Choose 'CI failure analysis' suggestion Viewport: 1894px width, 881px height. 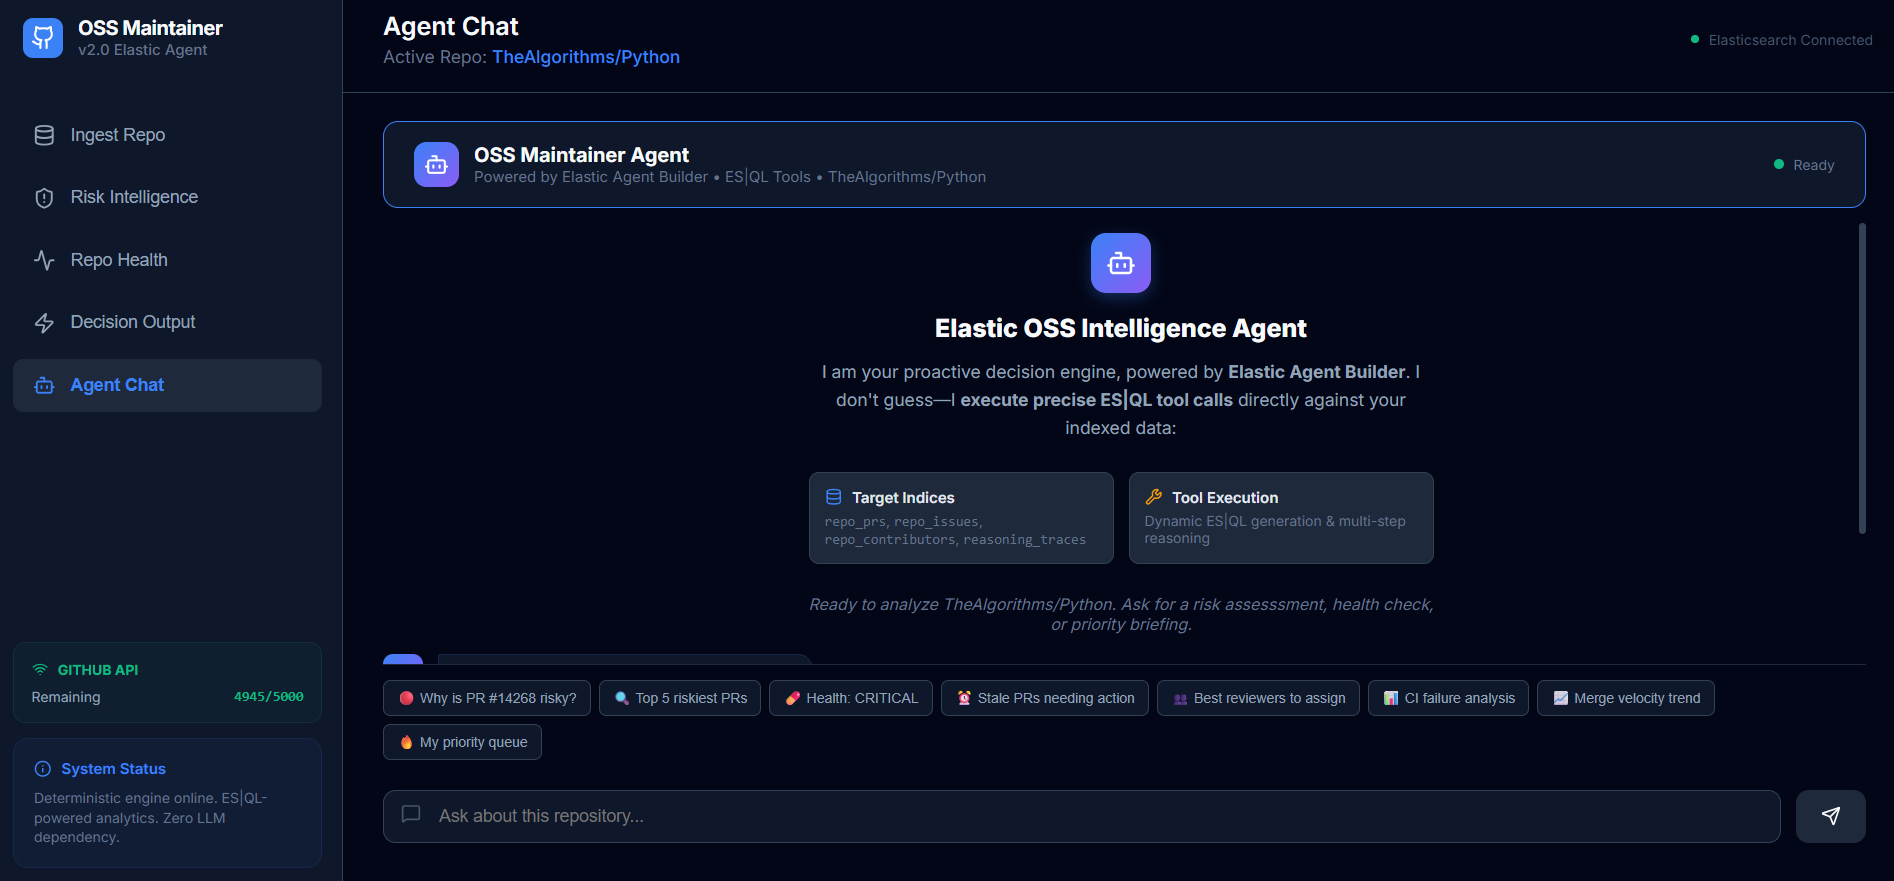click(x=1448, y=698)
